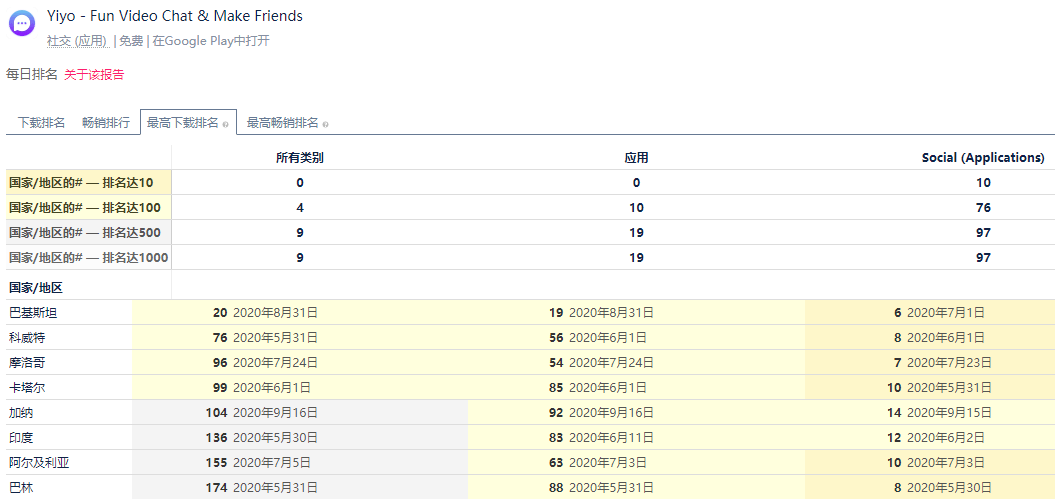Click 摩洛哥 all-category rank 96 cell
Image resolution: width=1055 pixels, height=499 pixels.
tap(300, 362)
